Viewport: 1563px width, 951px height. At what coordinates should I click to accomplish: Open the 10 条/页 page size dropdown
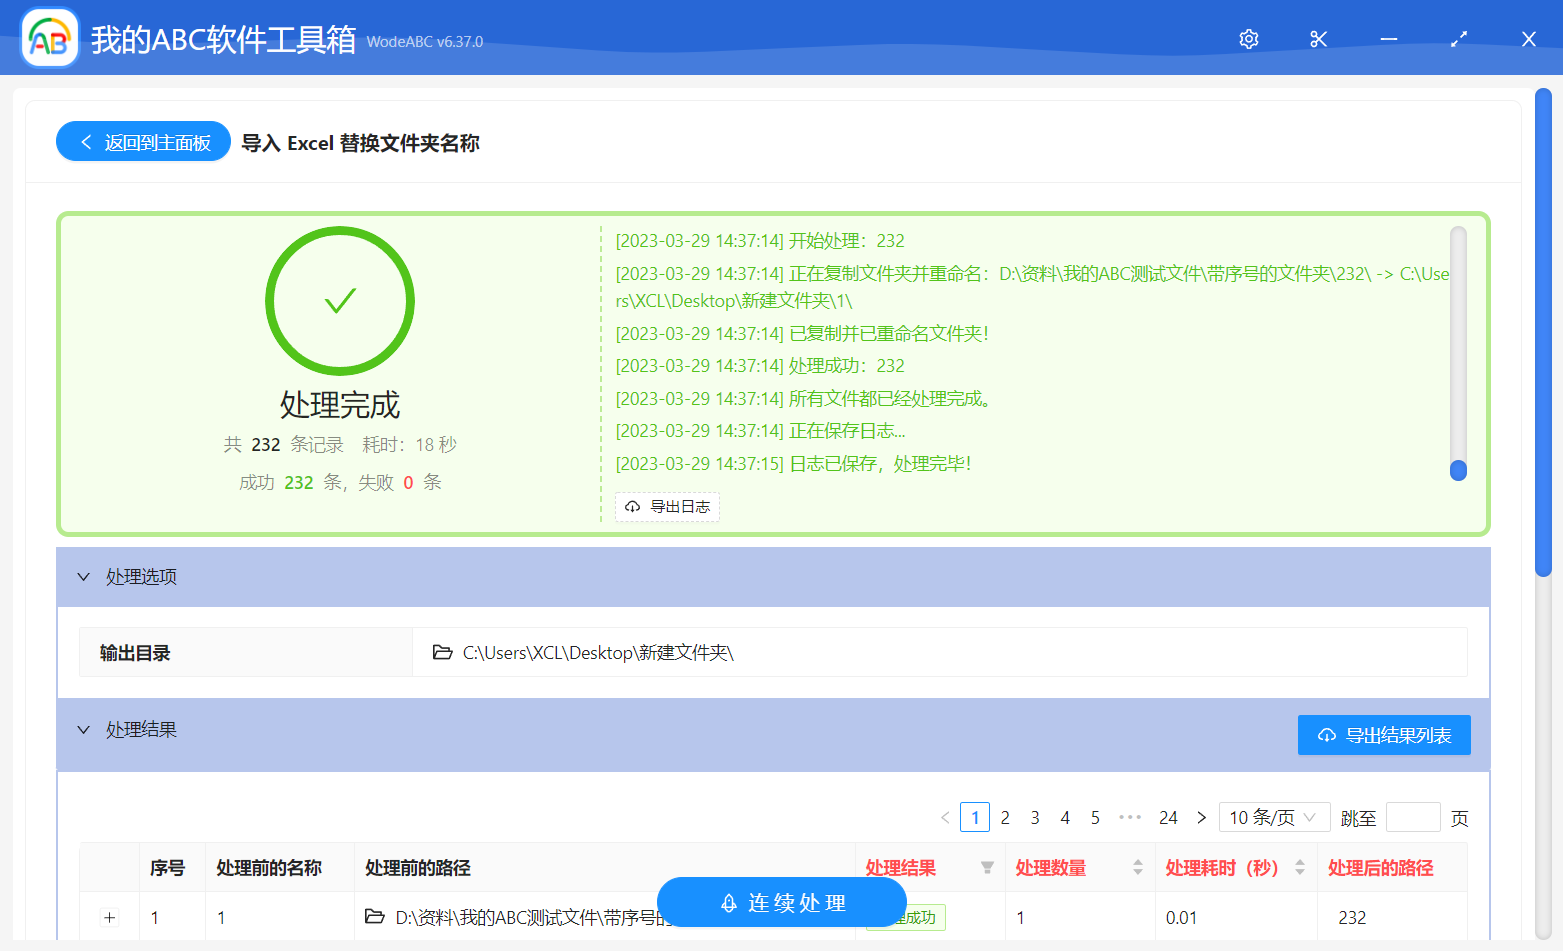point(1273,818)
